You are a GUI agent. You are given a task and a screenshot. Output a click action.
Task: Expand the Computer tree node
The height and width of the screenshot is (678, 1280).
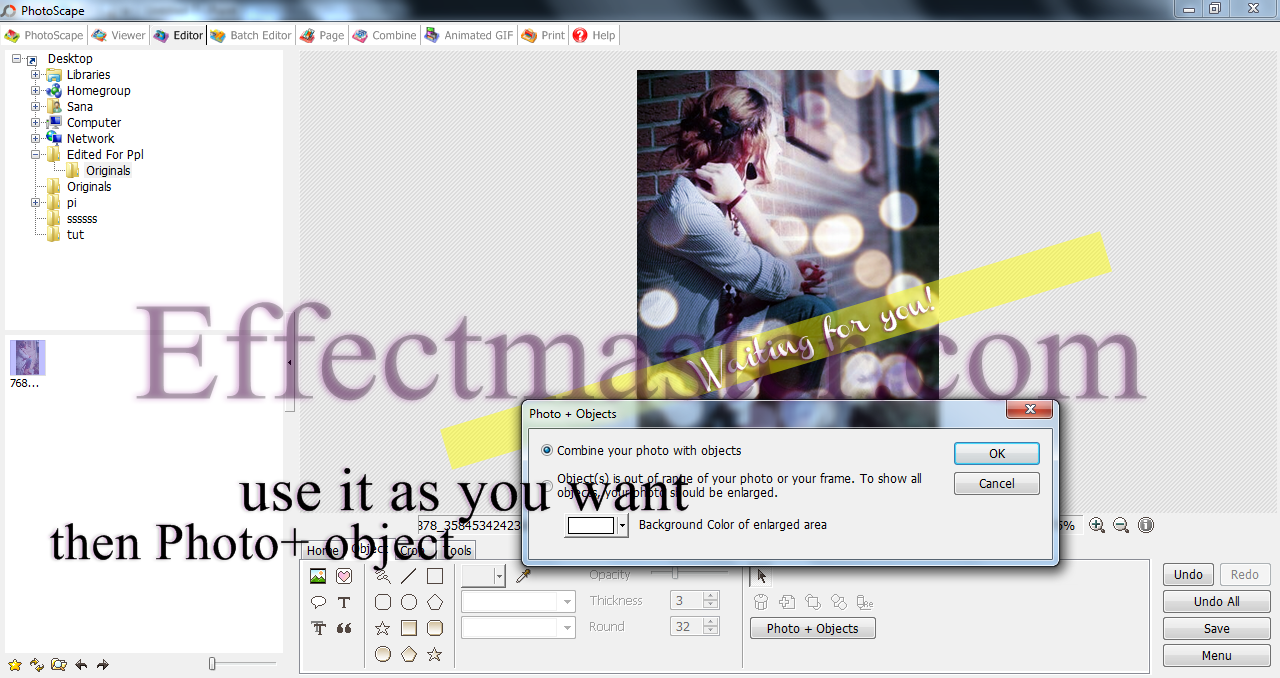(x=36, y=123)
